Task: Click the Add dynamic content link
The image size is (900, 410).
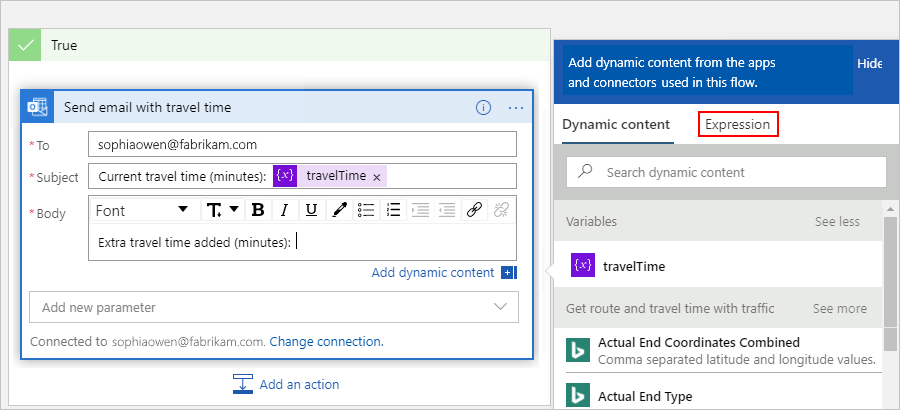Action: (433, 273)
